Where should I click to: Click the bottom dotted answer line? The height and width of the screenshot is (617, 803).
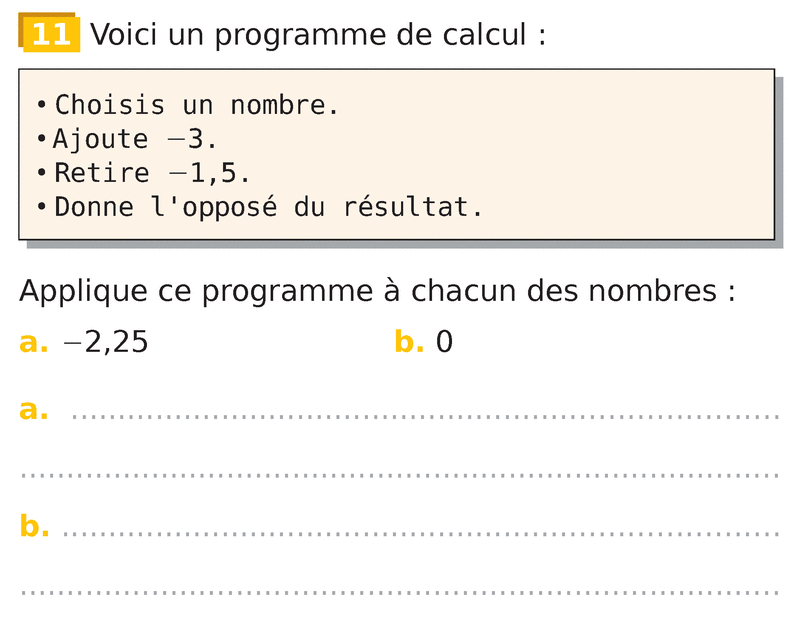coord(400,592)
